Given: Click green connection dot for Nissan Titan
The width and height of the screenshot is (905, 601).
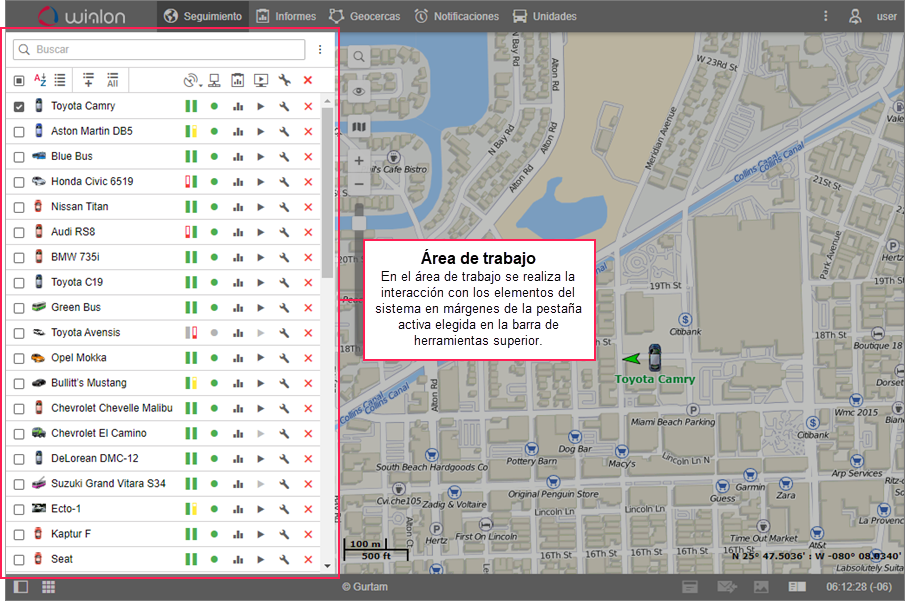Looking at the screenshot, I should click(x=214, y=207).
